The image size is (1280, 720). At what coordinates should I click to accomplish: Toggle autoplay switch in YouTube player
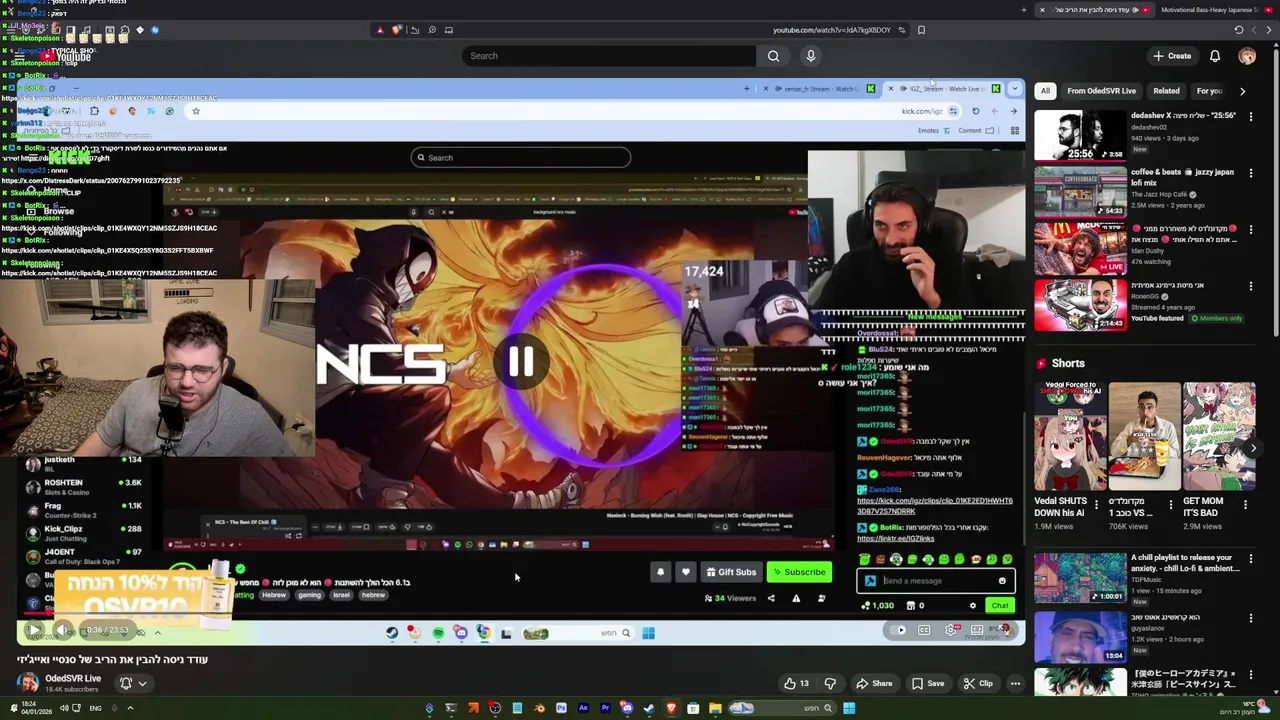coord(898,630)
